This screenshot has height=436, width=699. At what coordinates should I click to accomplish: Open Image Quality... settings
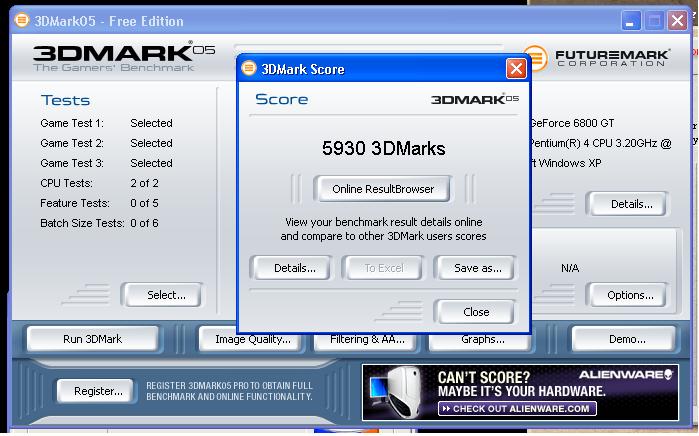tap(252, 340)
